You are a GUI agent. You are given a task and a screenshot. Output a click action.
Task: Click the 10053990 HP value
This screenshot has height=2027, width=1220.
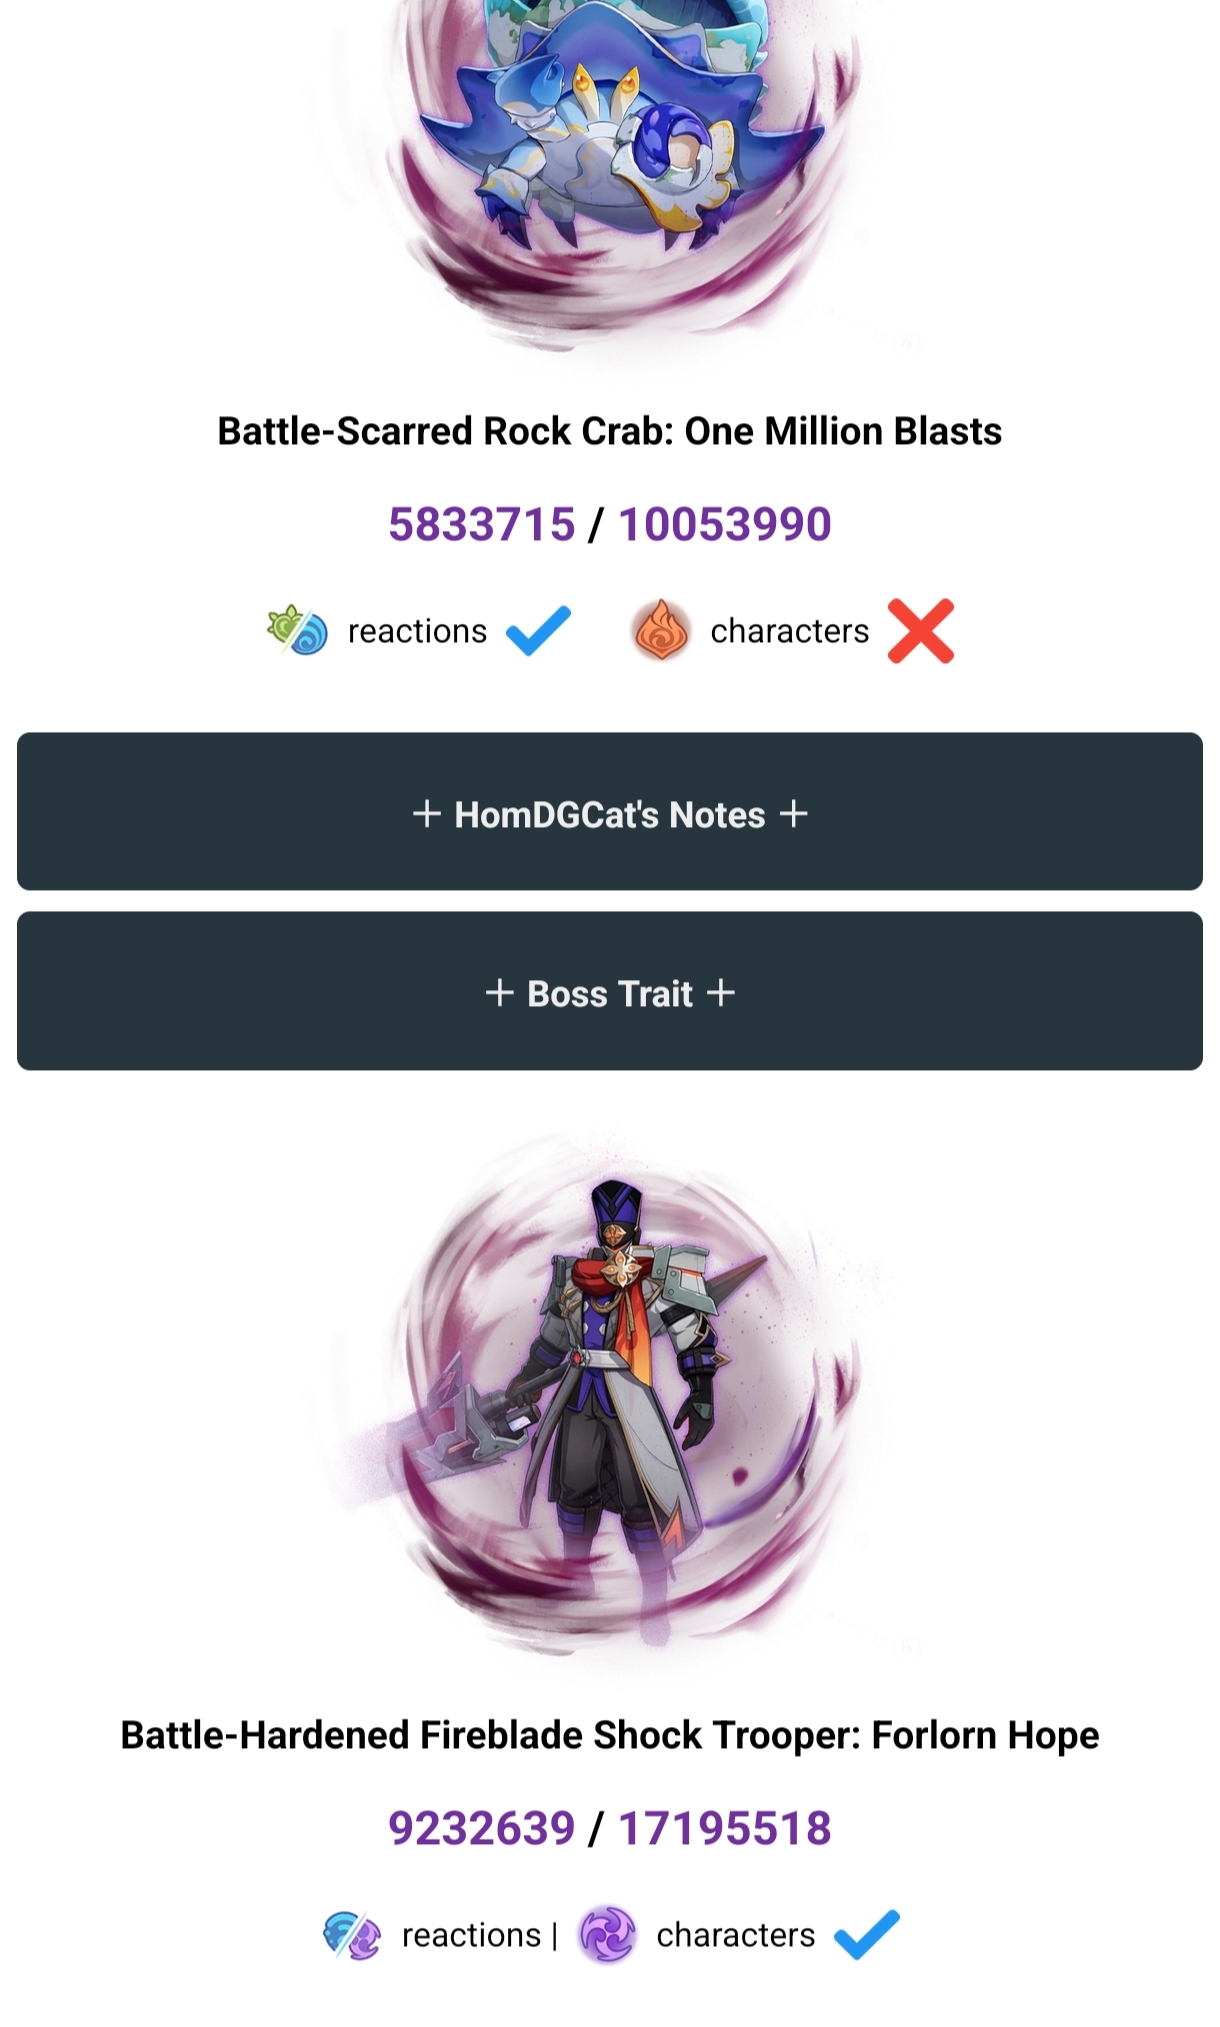click(x=725, y=524)
